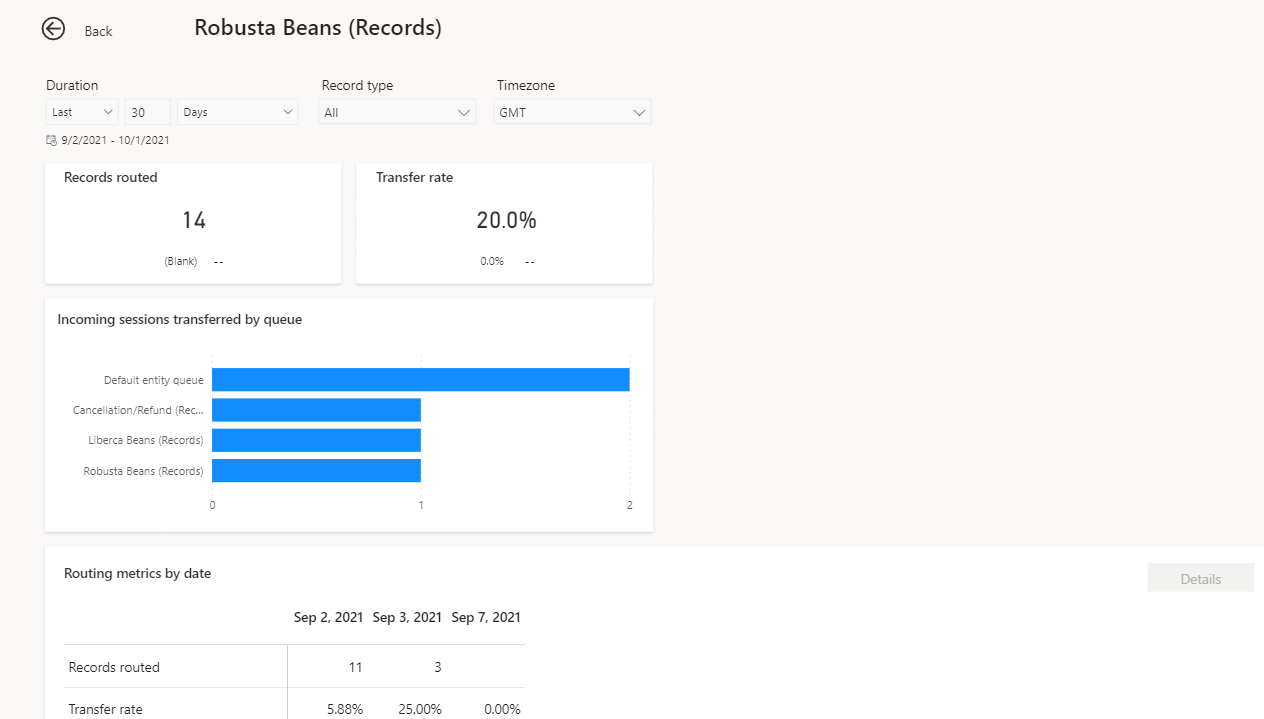The image size is (1264, 719).
Task: Select the Records routed metric card
Action: tap(193, 222)
